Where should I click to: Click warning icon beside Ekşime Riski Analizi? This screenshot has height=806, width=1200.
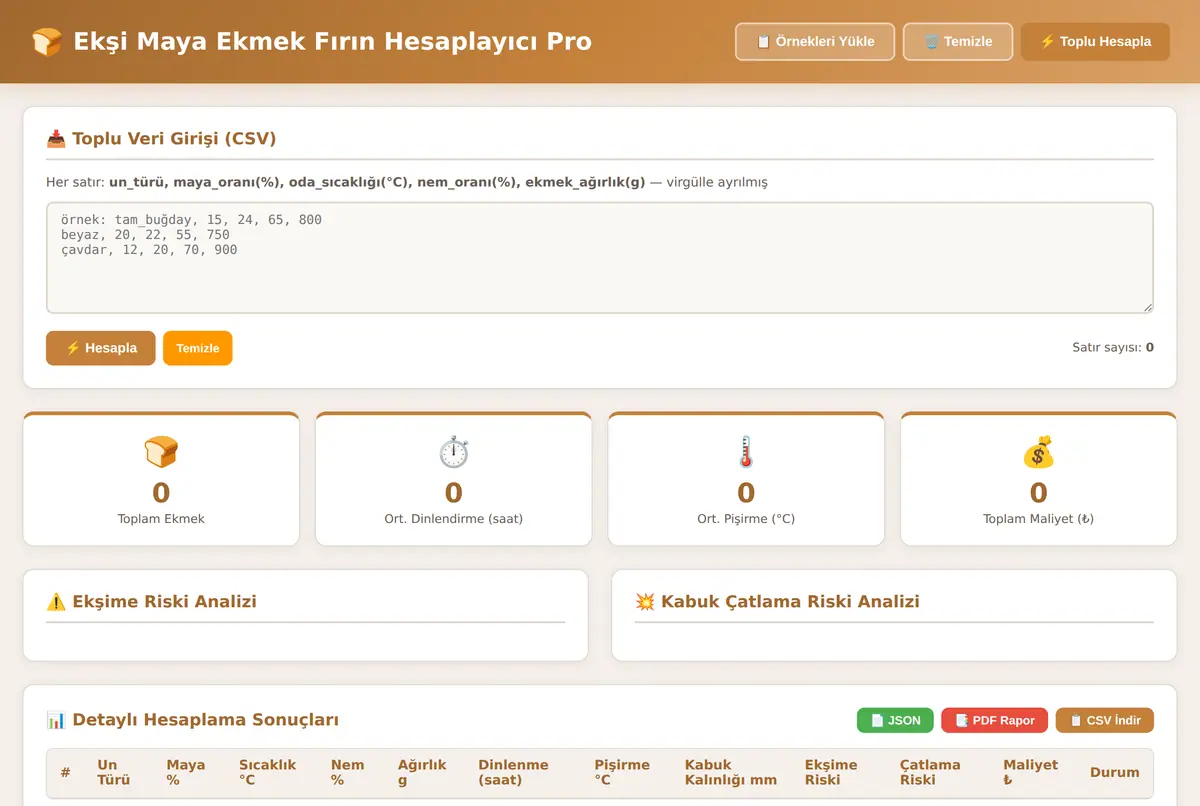click(56, 602)
